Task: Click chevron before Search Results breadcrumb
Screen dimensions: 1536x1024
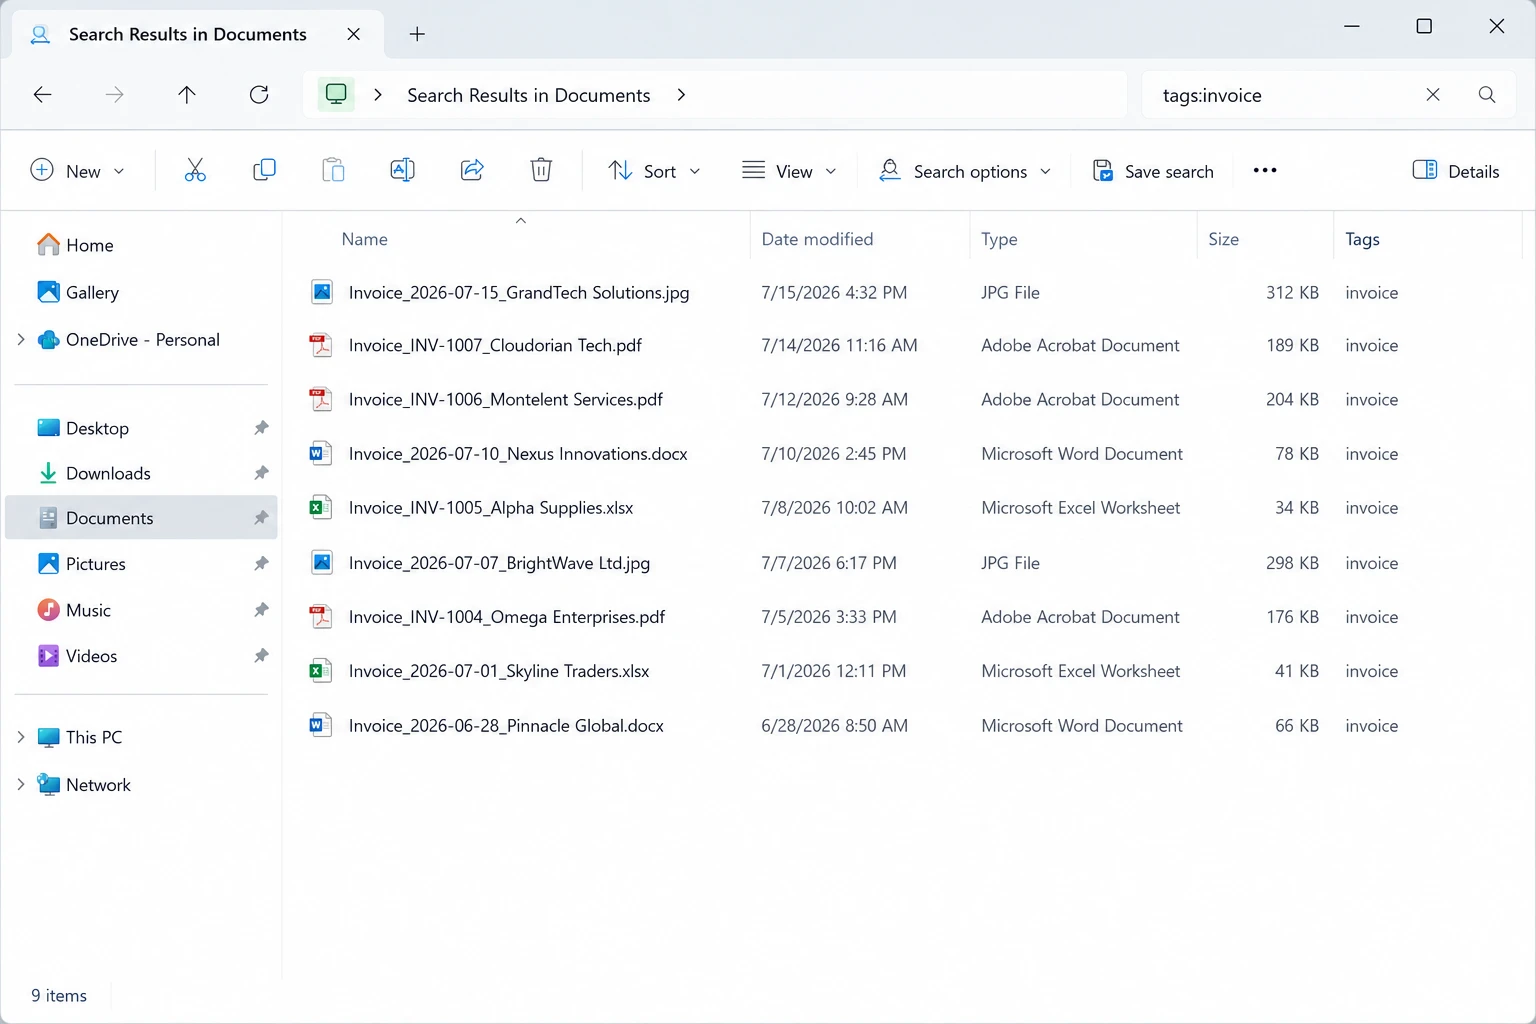Action: coord(378,95)
